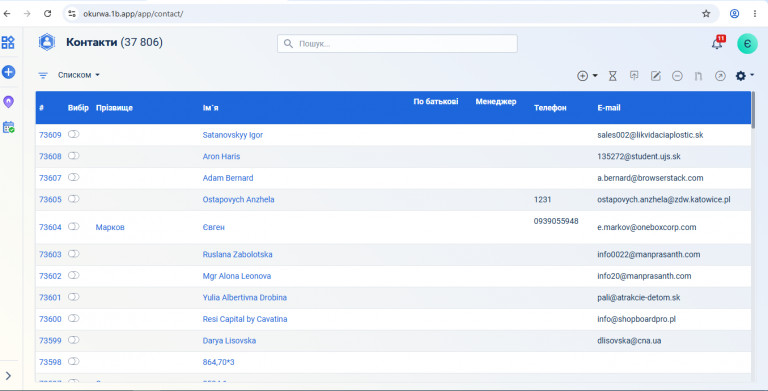
Task: Expand the left sidebar with chevron
Action: tap(8, 376)
